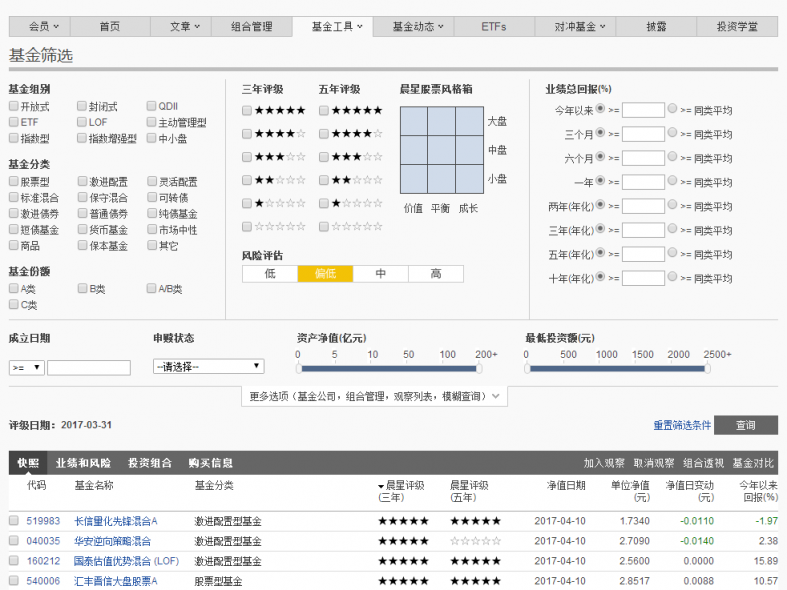Check the QDII checkbox
Screen dimensions: 787x590
[151, 106]
